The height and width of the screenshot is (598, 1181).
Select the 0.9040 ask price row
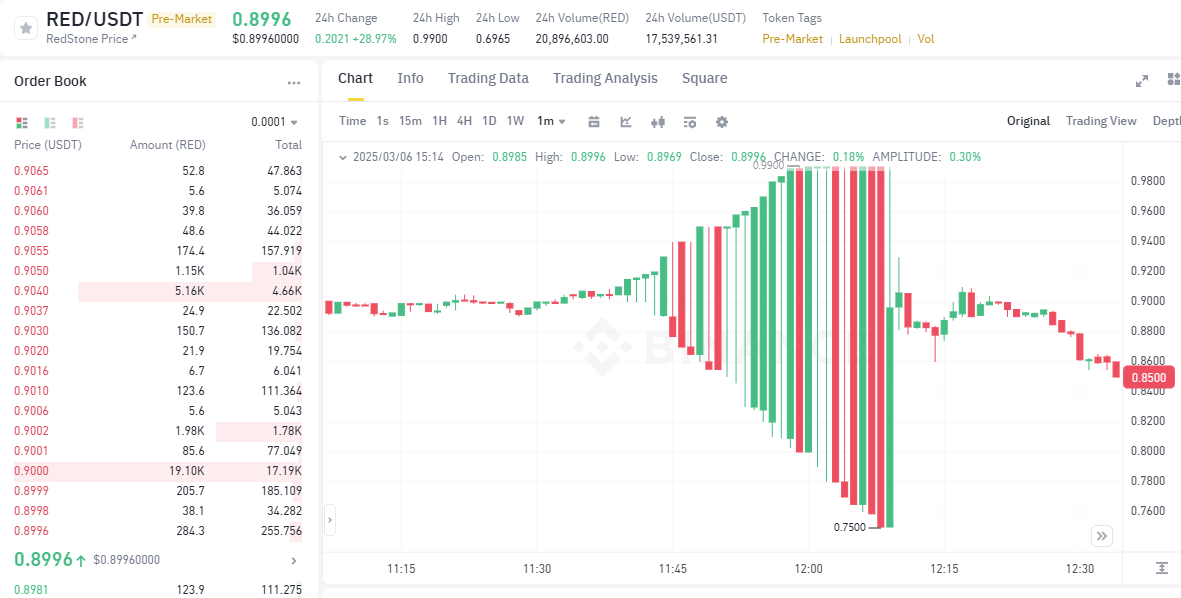point(158,291)
